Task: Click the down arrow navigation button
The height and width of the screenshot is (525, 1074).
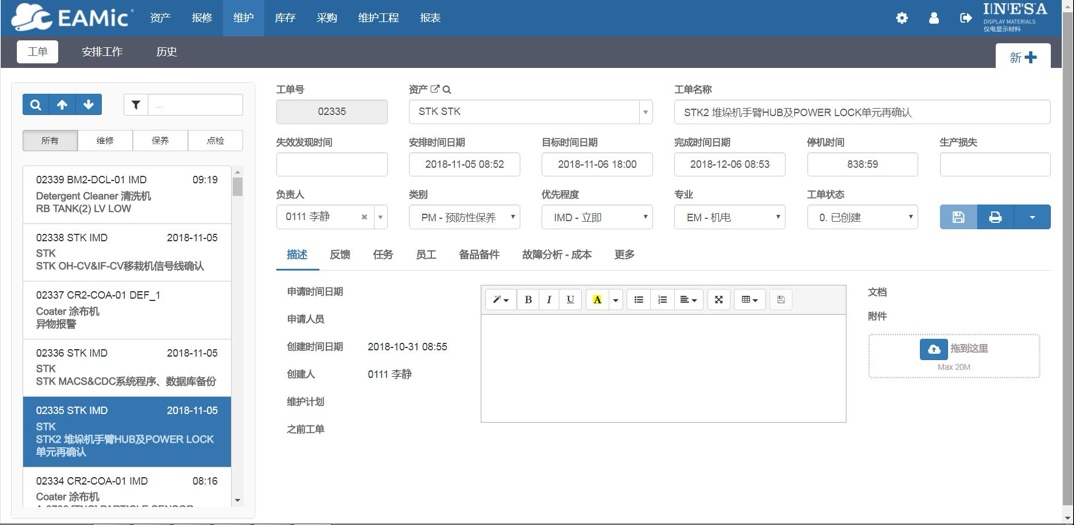Action: [88, 104]
